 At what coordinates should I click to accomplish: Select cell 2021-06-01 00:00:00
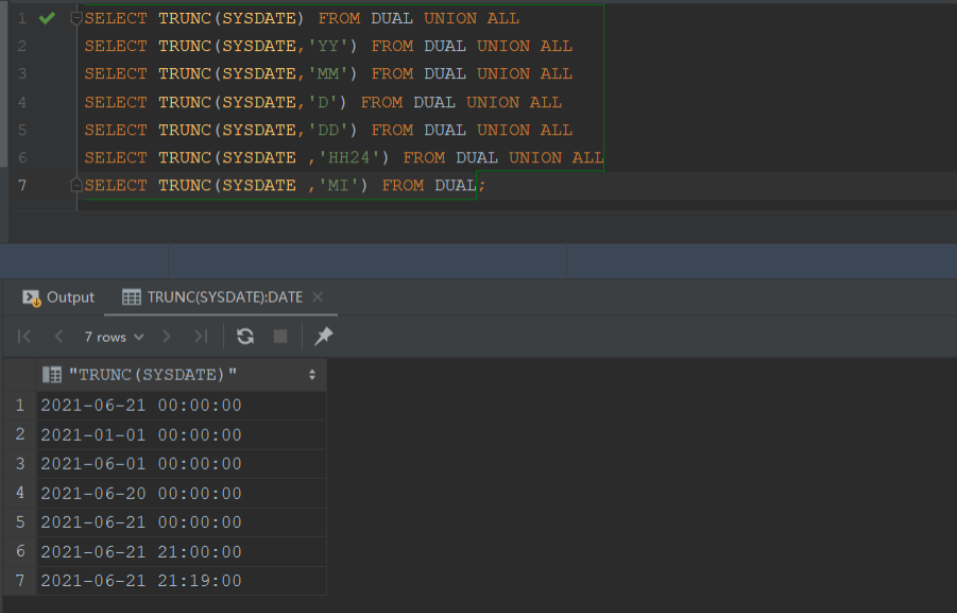[182, 464]
